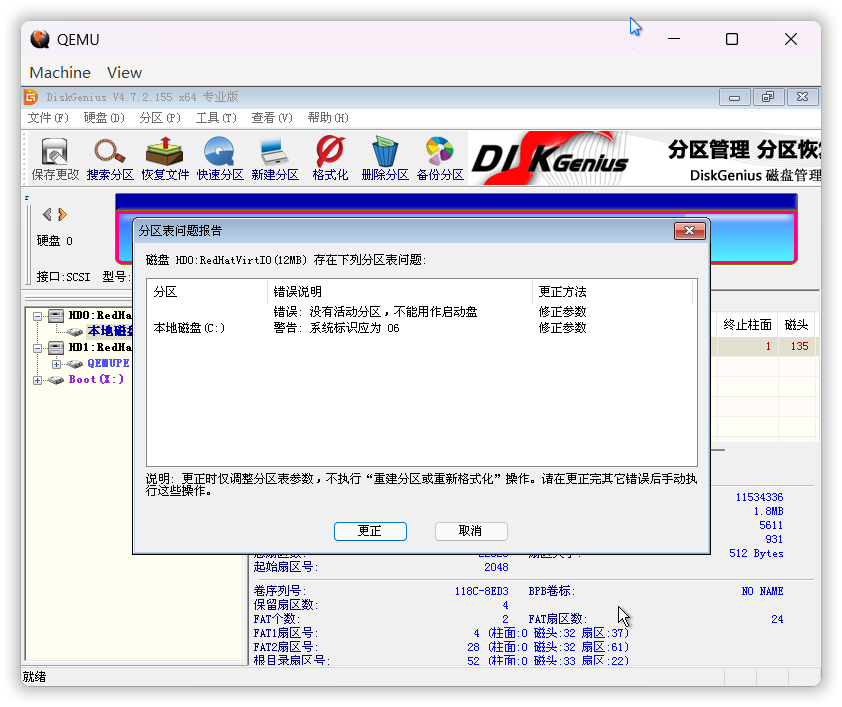The width and height of the screenshot is (842, 707).
Task: Open the QEMU View menu
Action: (x=124, y=72)
